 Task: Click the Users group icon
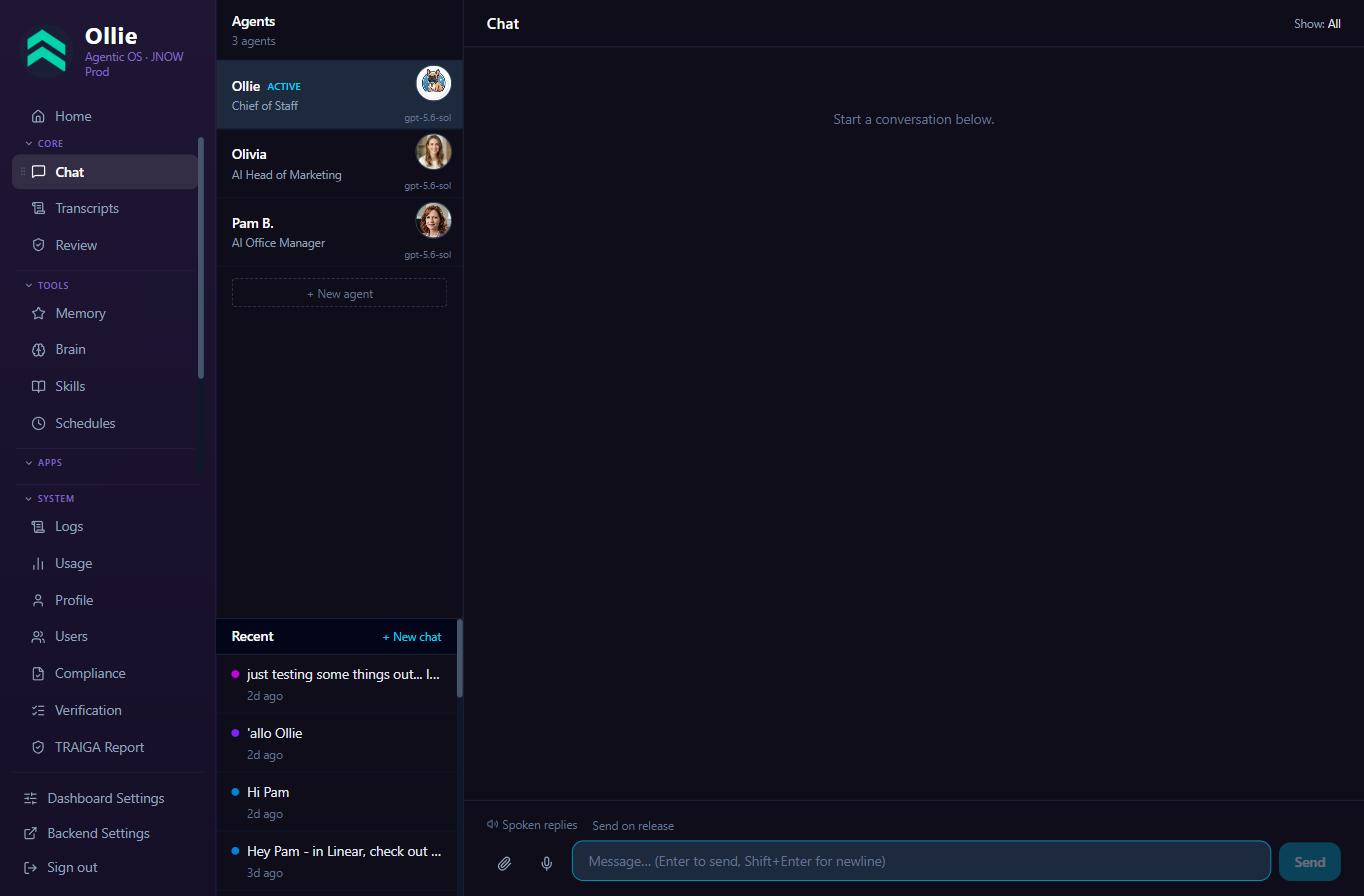click(38, 636)
